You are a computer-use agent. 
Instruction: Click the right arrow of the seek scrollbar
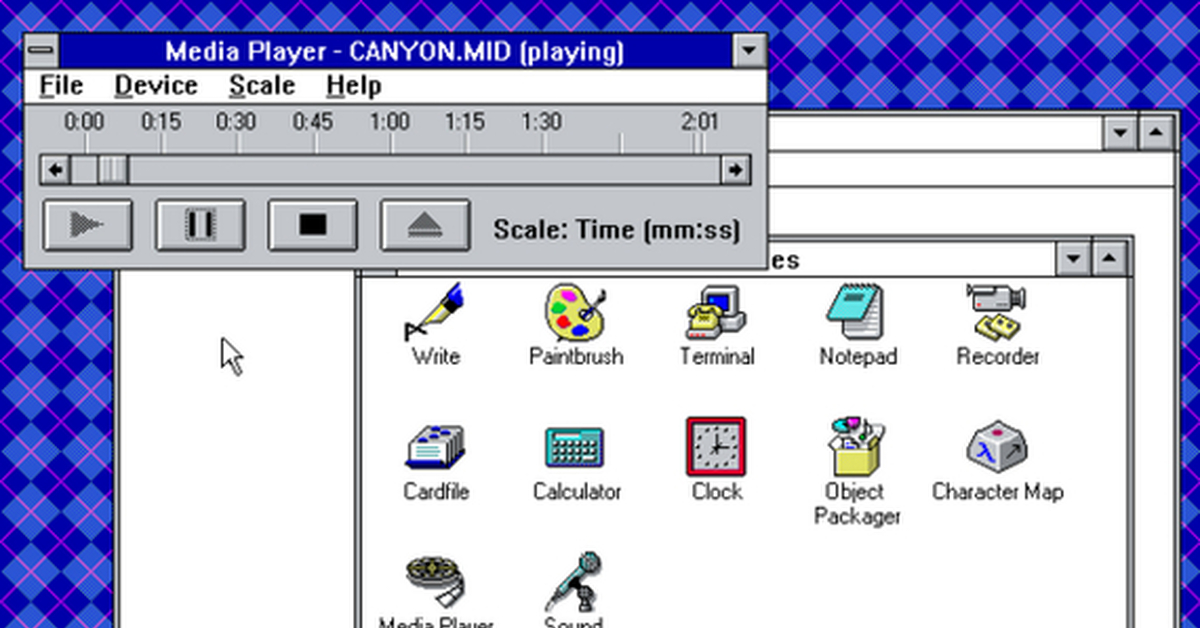coord(736,170)
